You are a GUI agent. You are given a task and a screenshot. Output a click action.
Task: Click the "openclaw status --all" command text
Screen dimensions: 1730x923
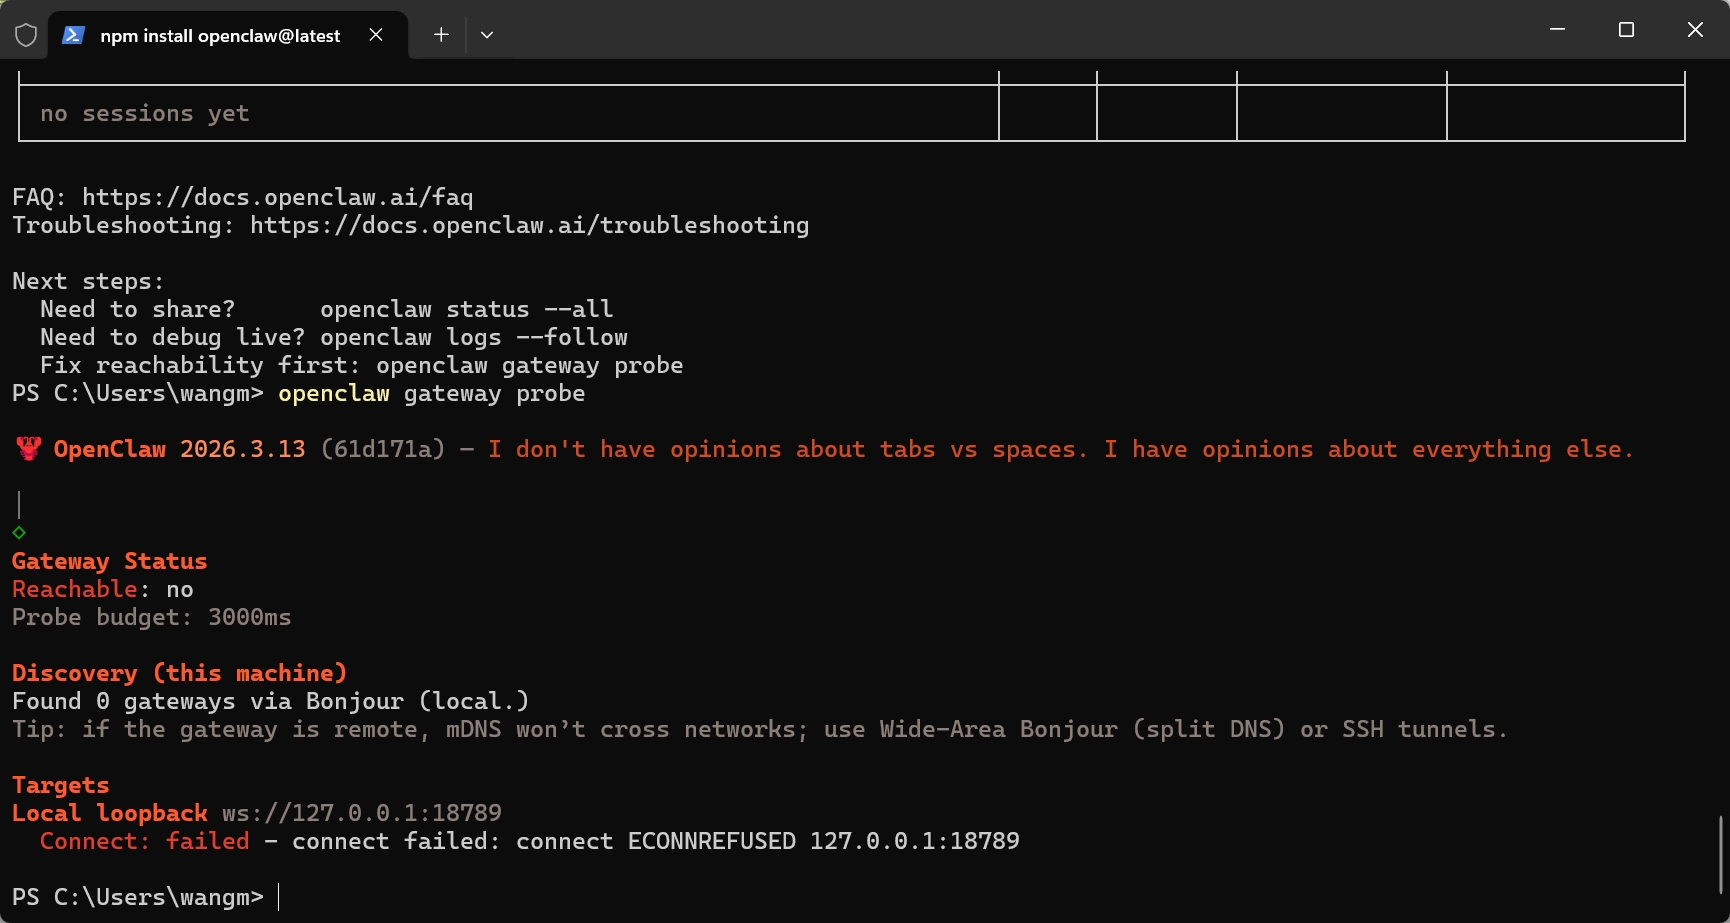[466, 309]
